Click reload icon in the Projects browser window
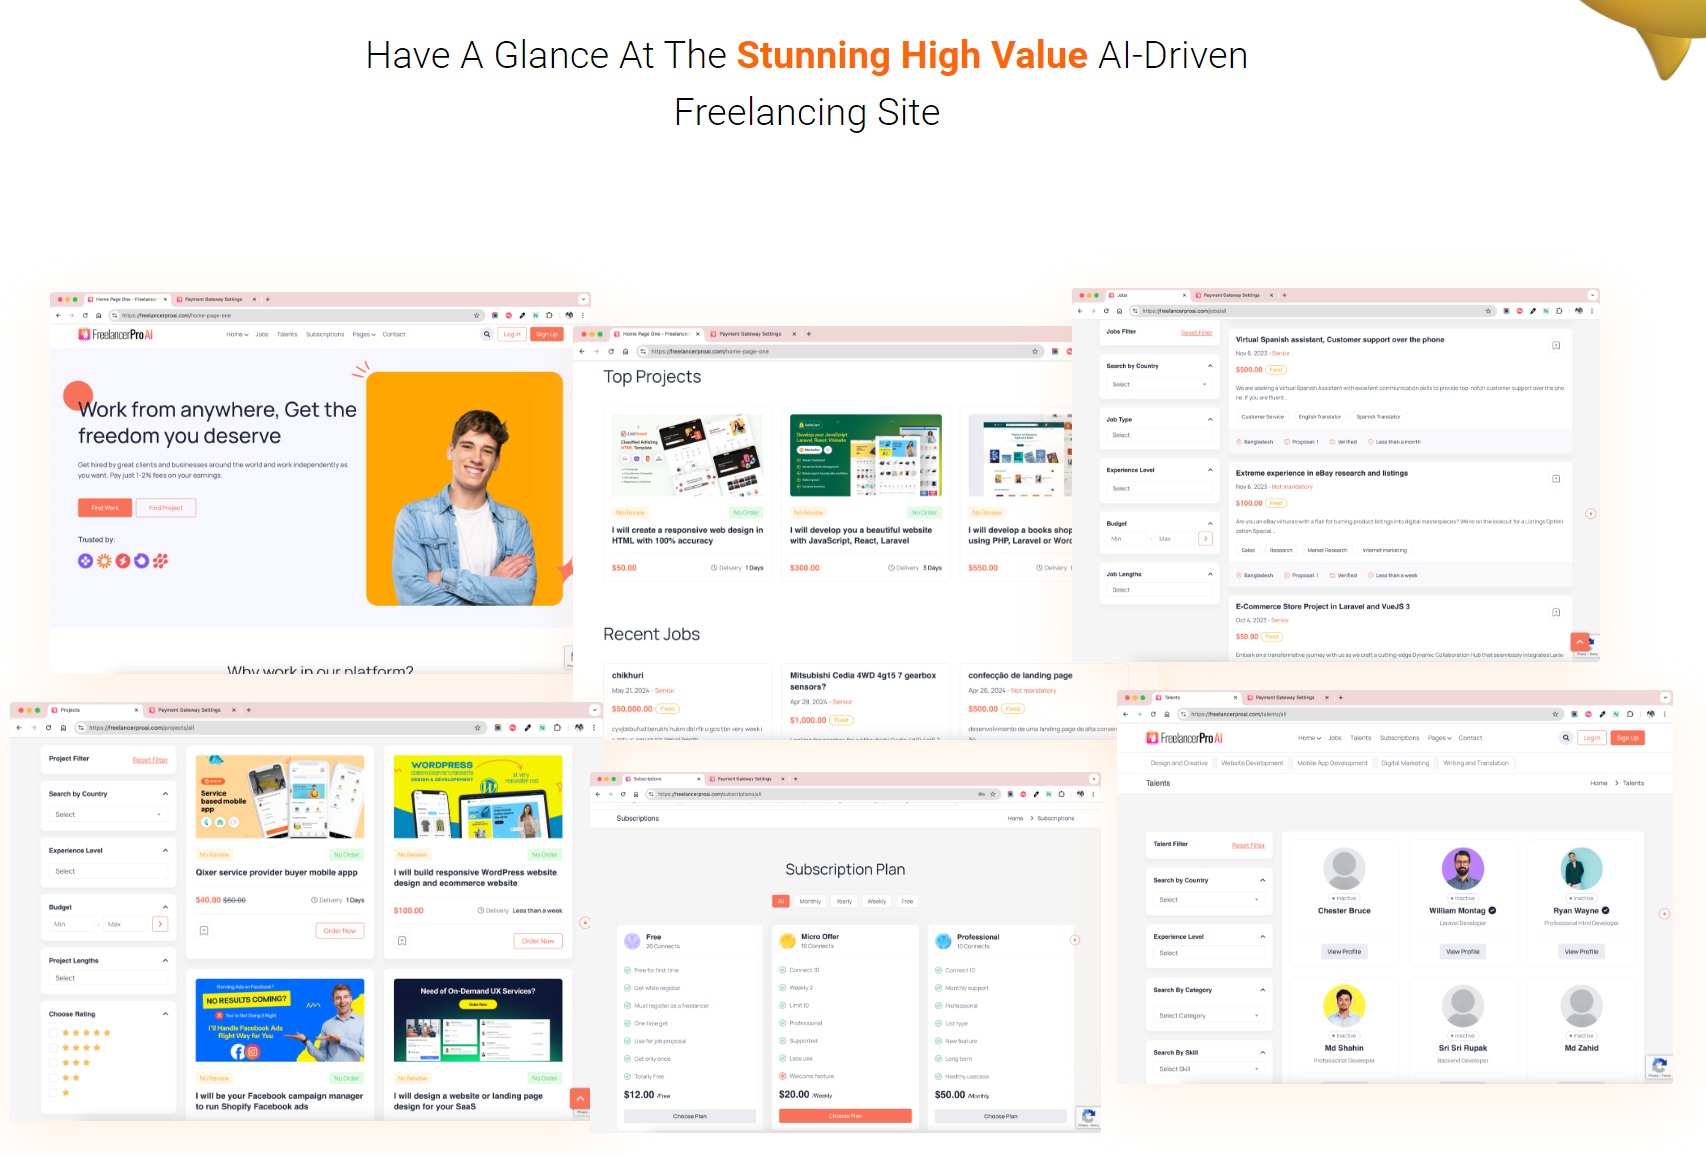 click(x=48, y=728)
